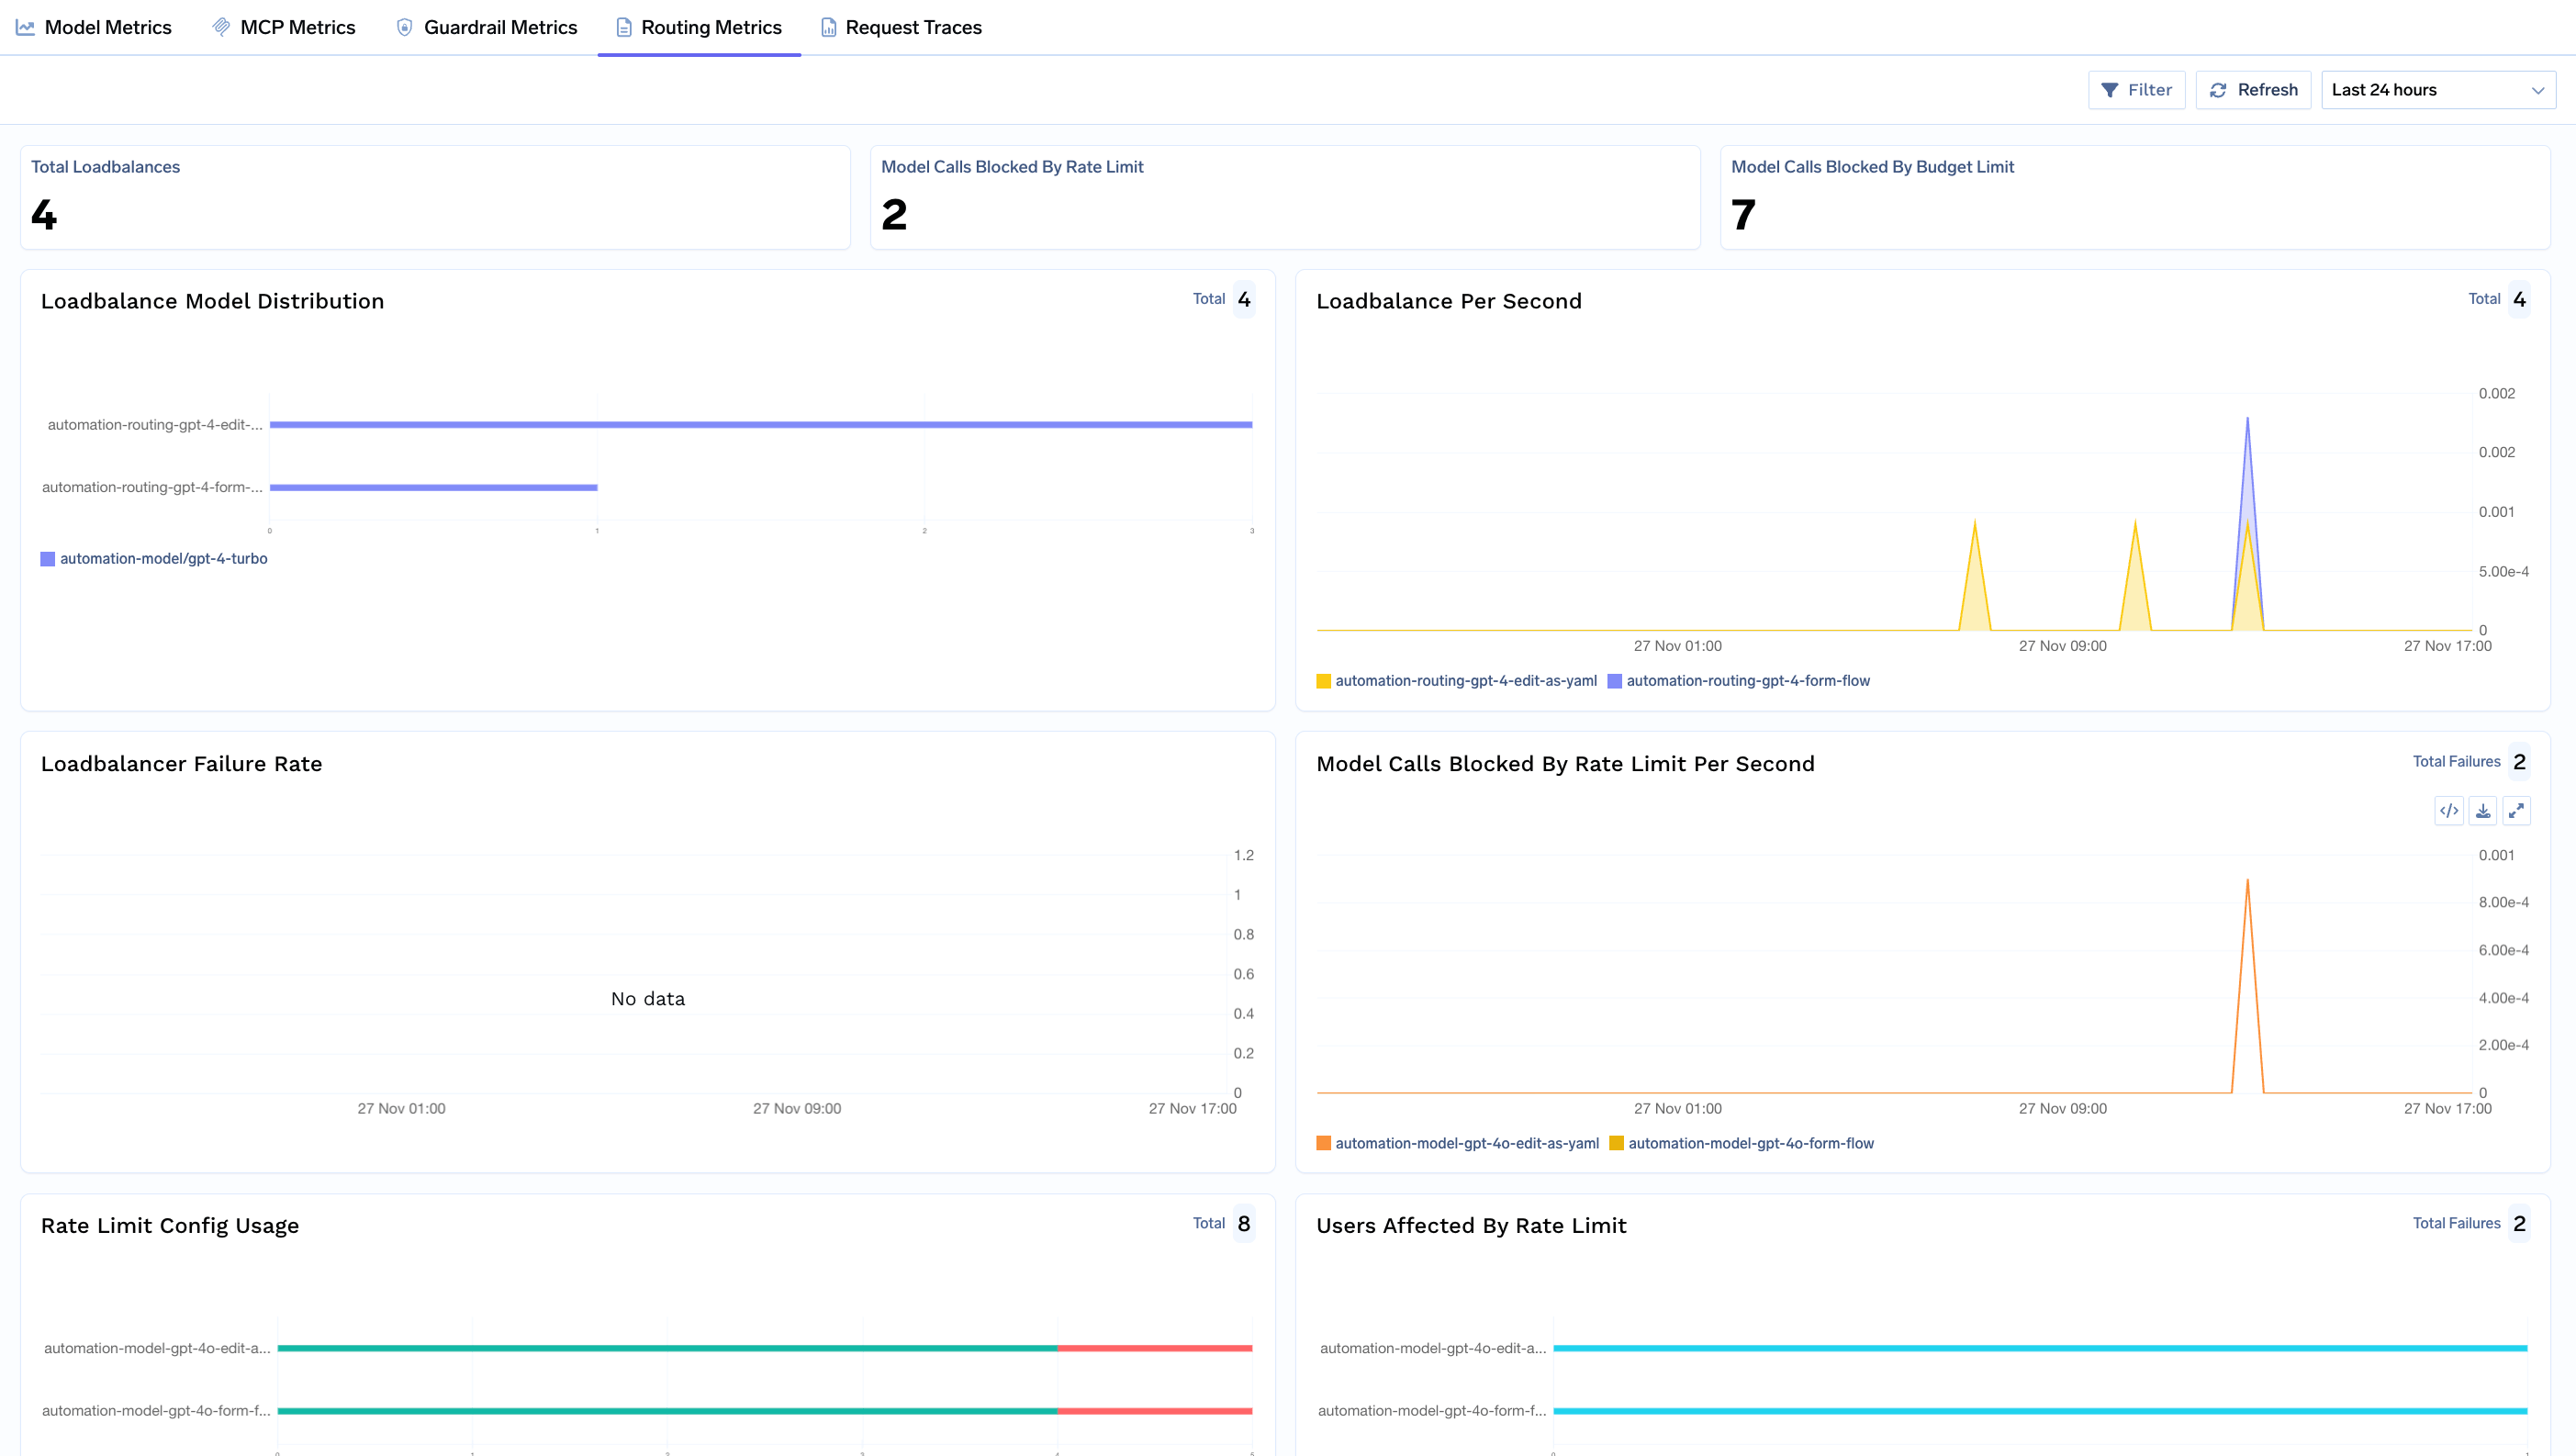Click the Total Loadbalances summary card
The image size is (2576, 1456).
point(435,197)
